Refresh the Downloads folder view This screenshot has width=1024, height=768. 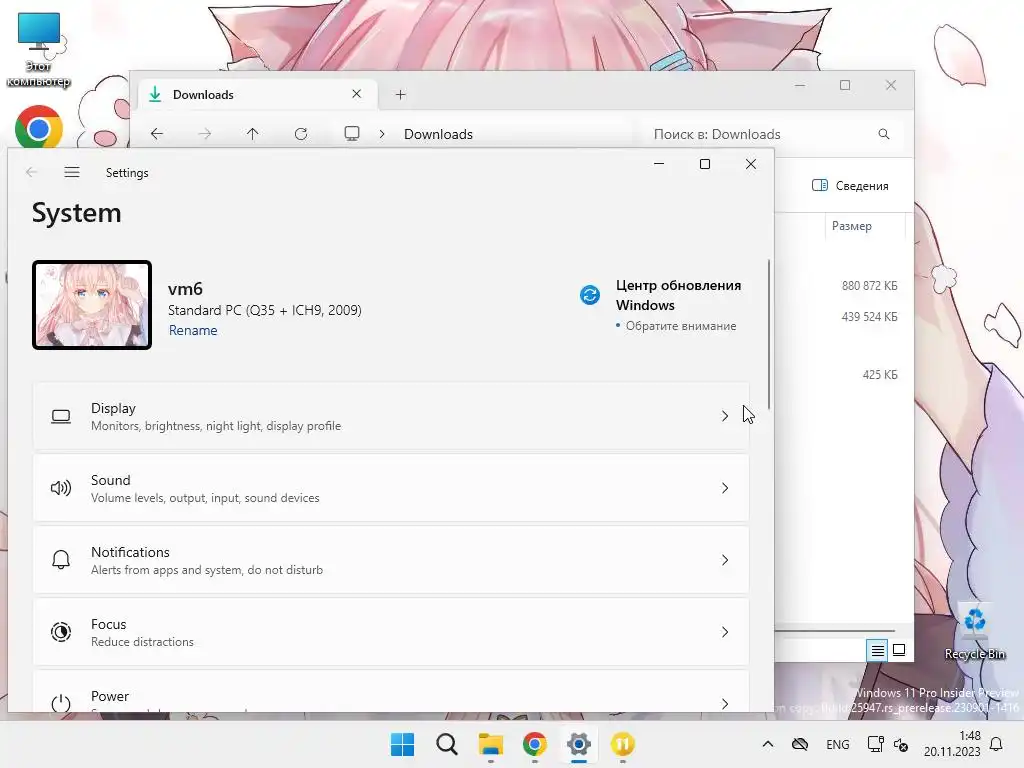click(301, 134)
